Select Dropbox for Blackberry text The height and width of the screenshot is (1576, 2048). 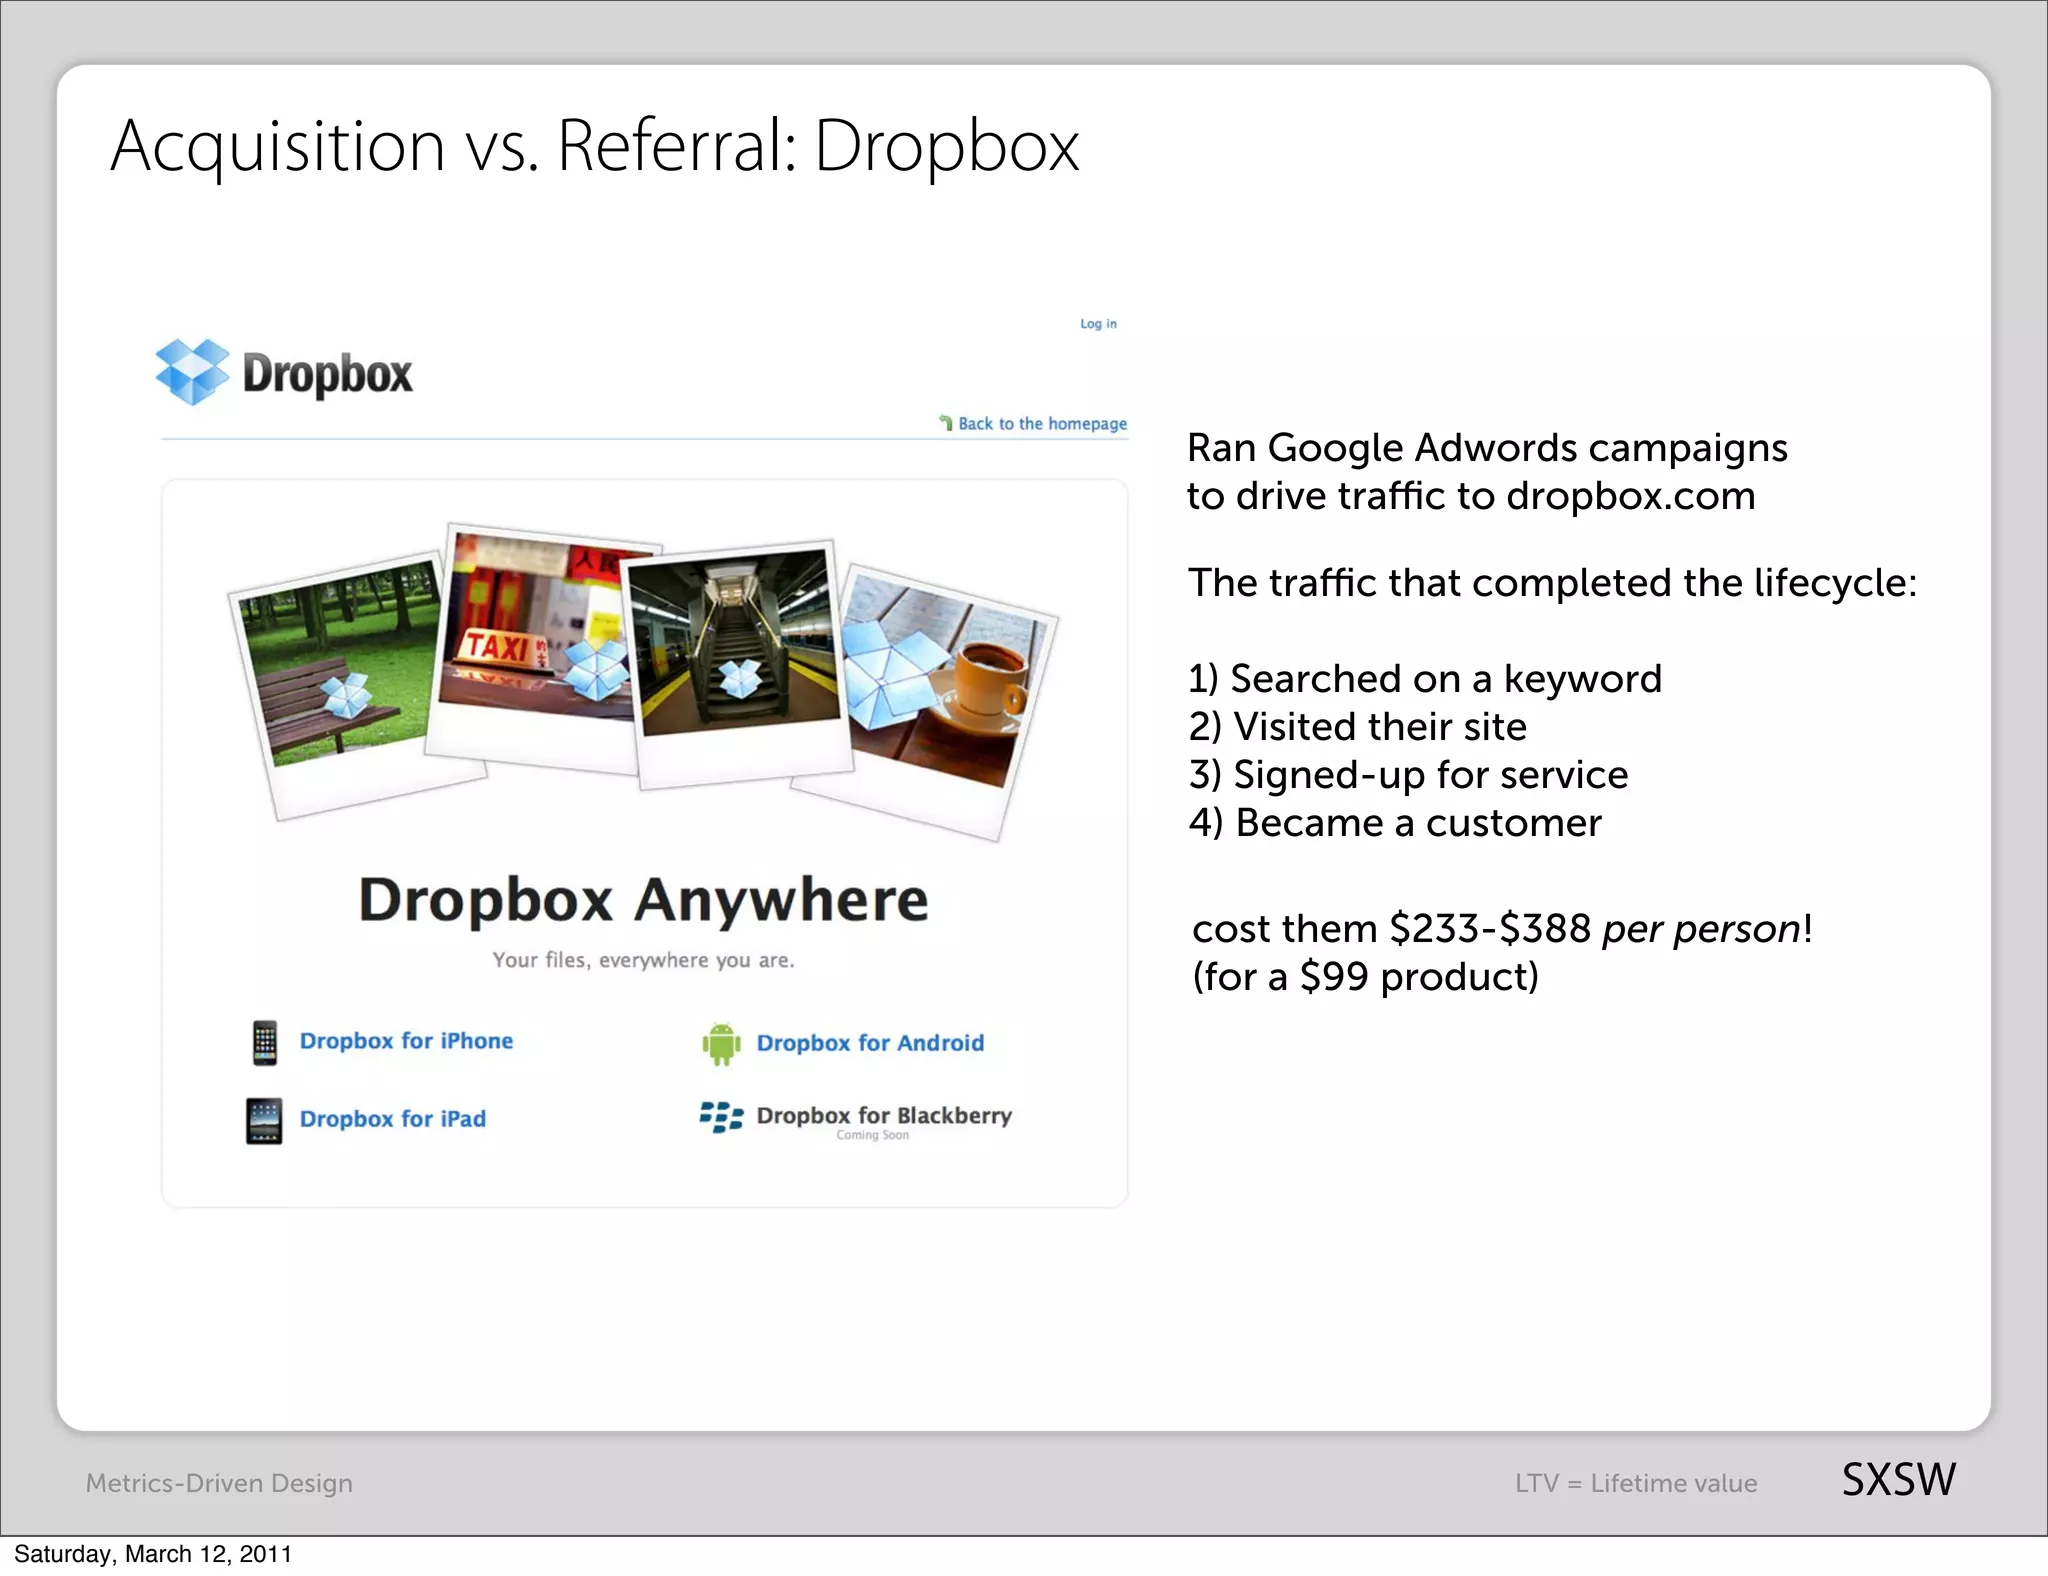click(x=884, y=1115)
